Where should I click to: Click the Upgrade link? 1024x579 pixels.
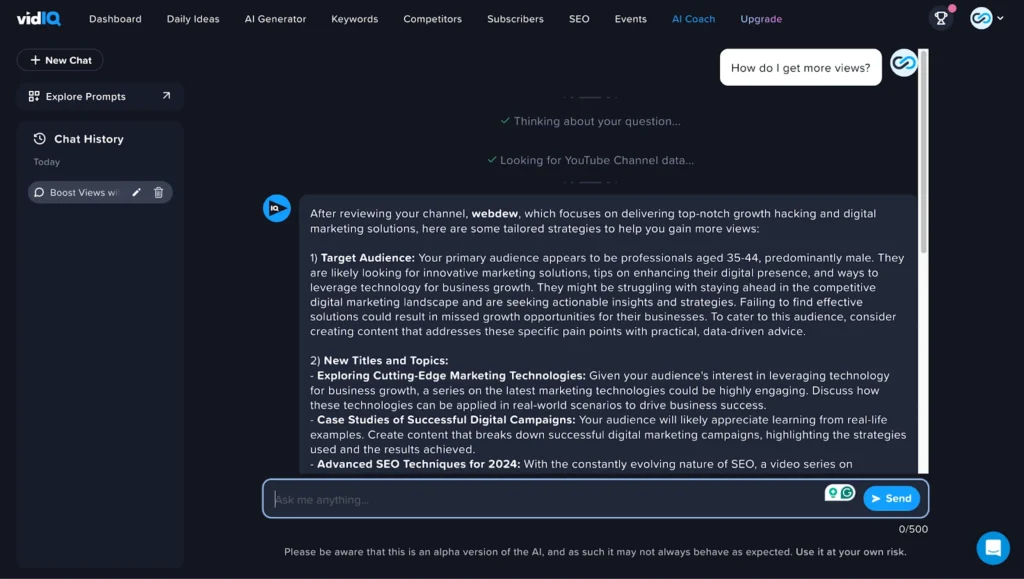[x=761, y=19]
